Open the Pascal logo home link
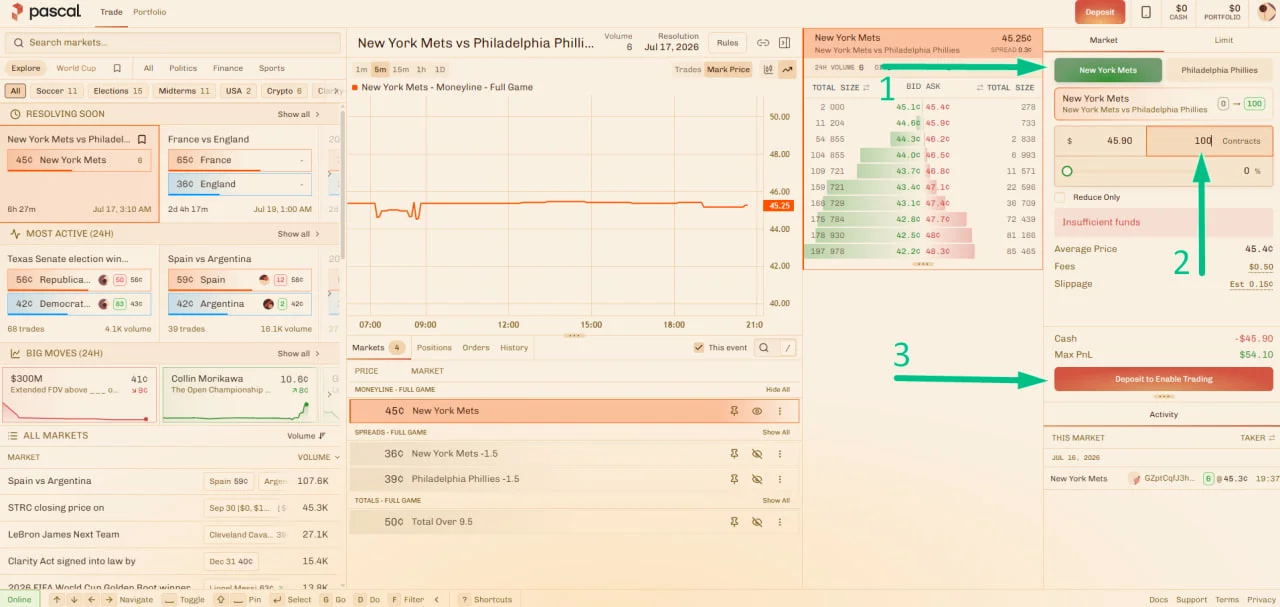The width and height of the screenshot is (1280, 607). [x=45, y=12]
